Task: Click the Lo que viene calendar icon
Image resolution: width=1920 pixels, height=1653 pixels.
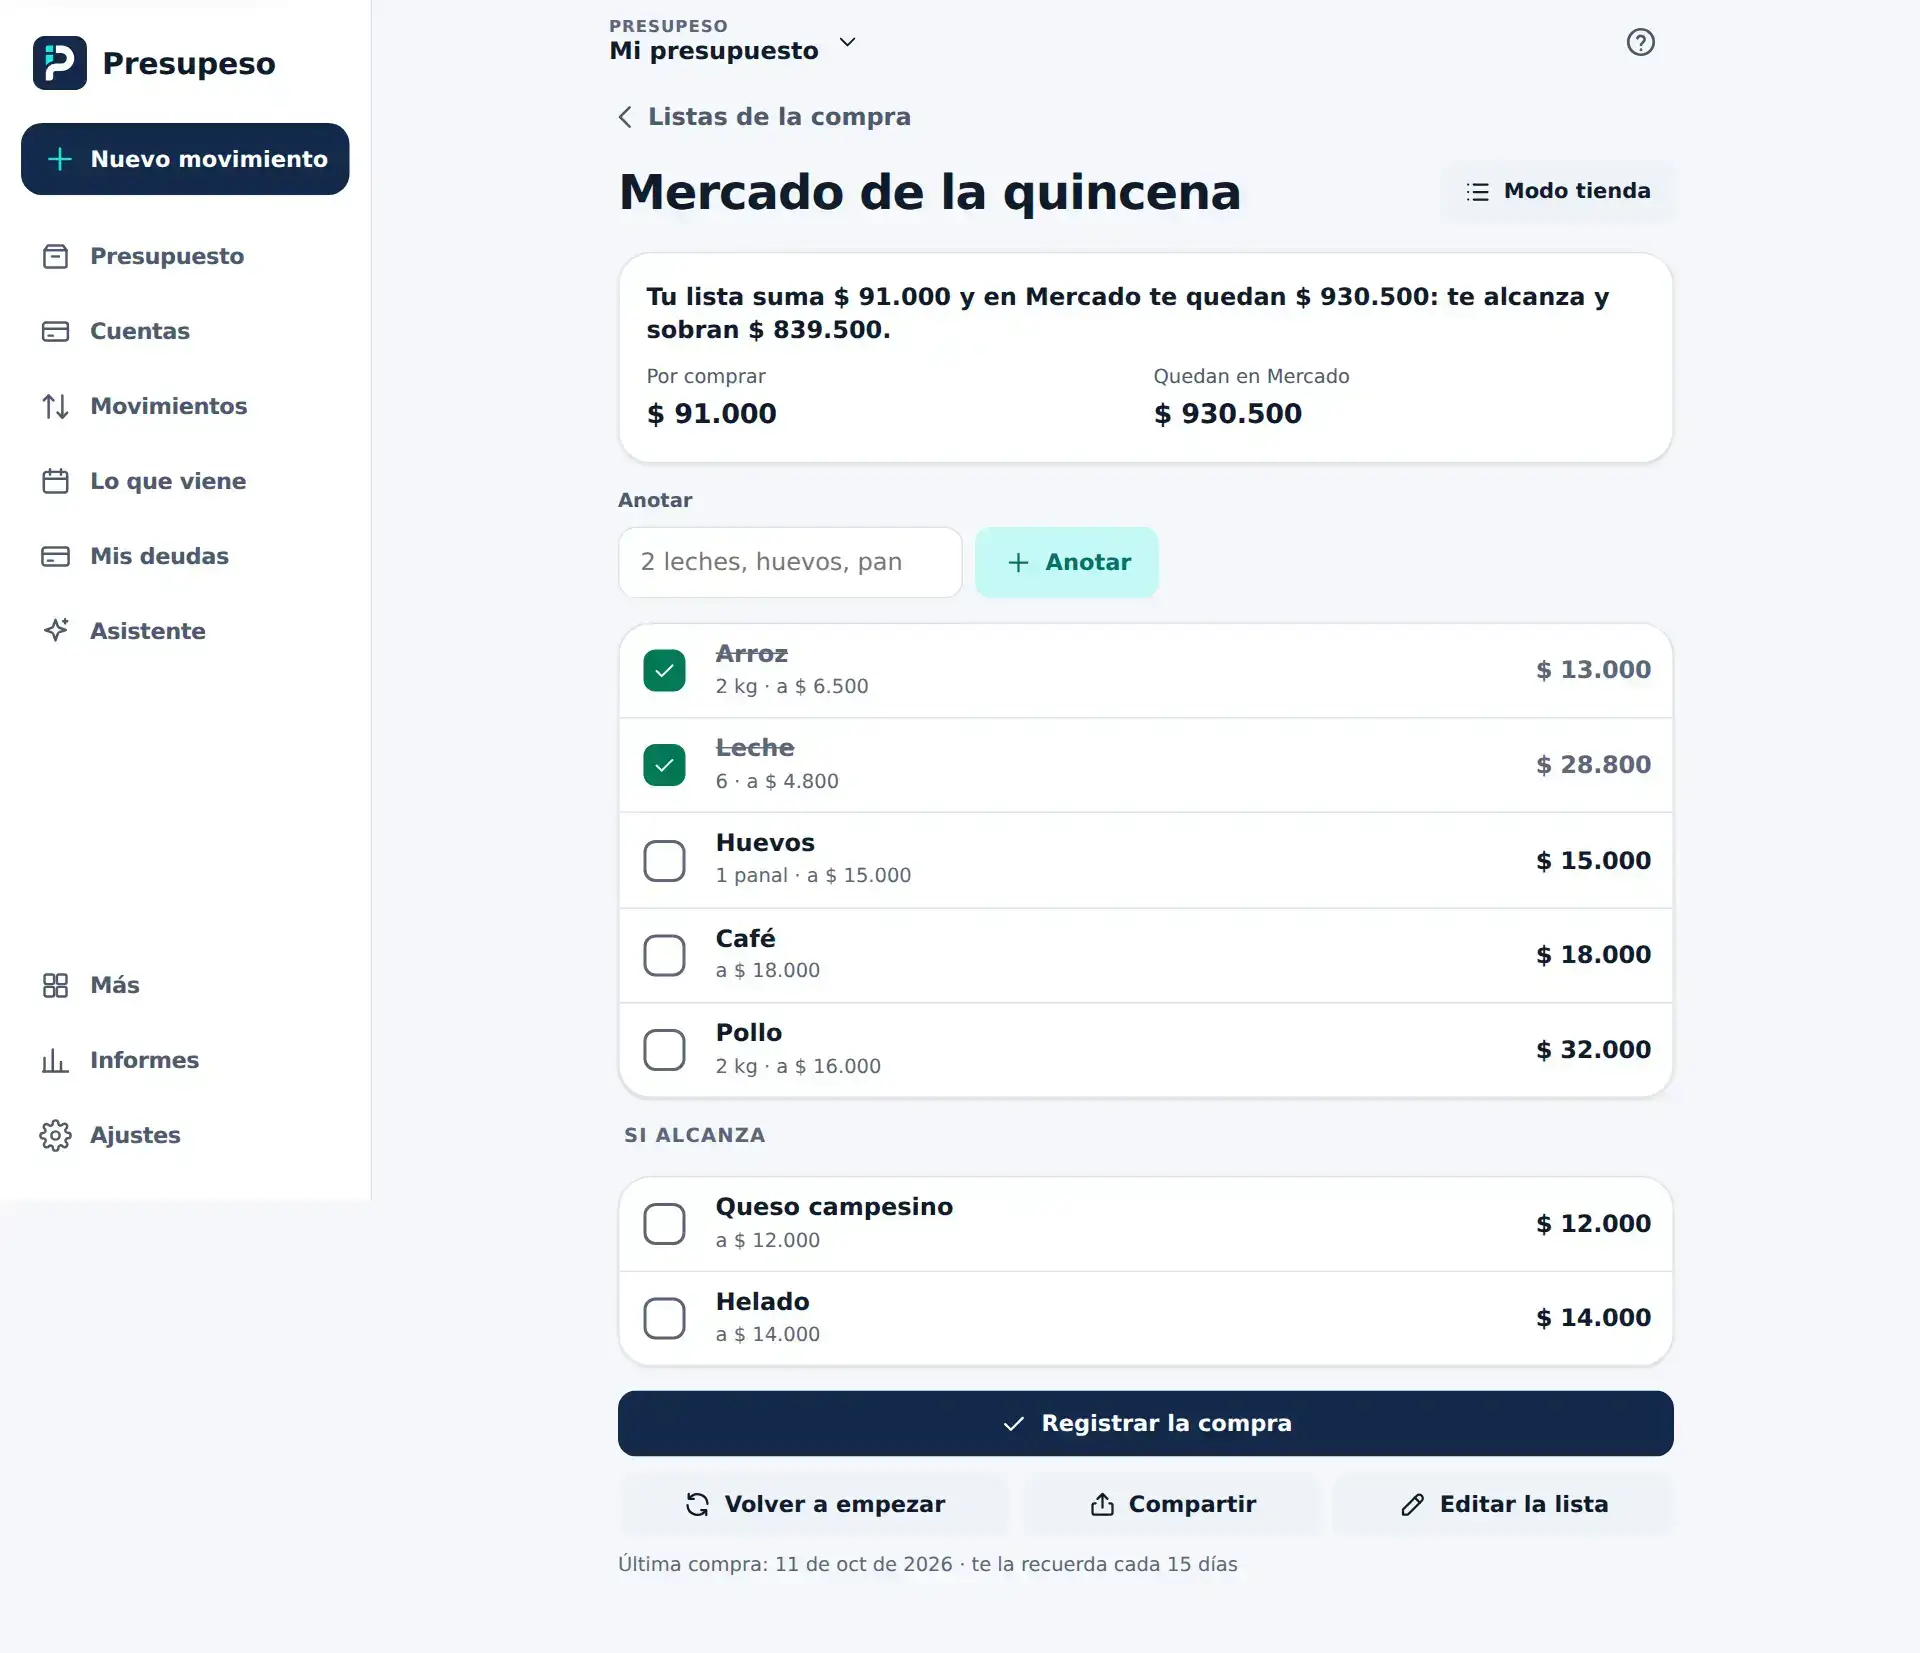Action: tap(56, 482)
